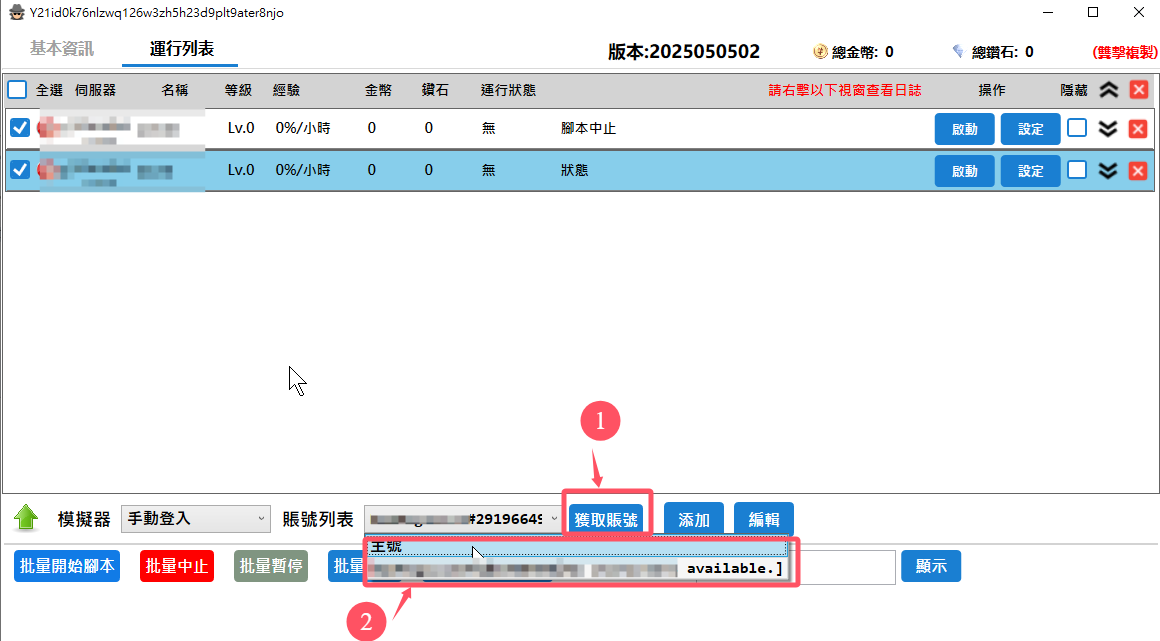Delete first row using red X
Screen dimensions: 1160x641
click(1138, 129)
